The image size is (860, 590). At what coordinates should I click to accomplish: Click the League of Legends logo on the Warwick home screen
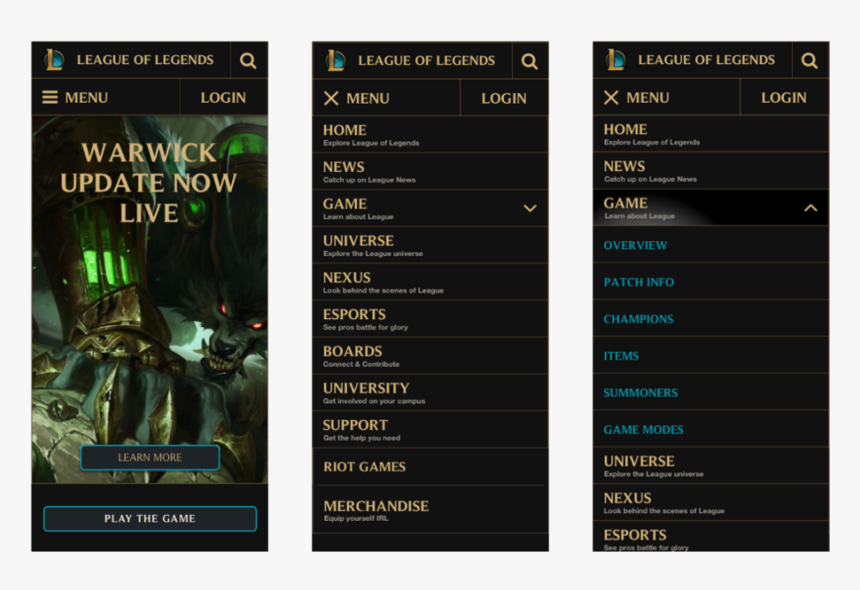[x=54, y=60]
